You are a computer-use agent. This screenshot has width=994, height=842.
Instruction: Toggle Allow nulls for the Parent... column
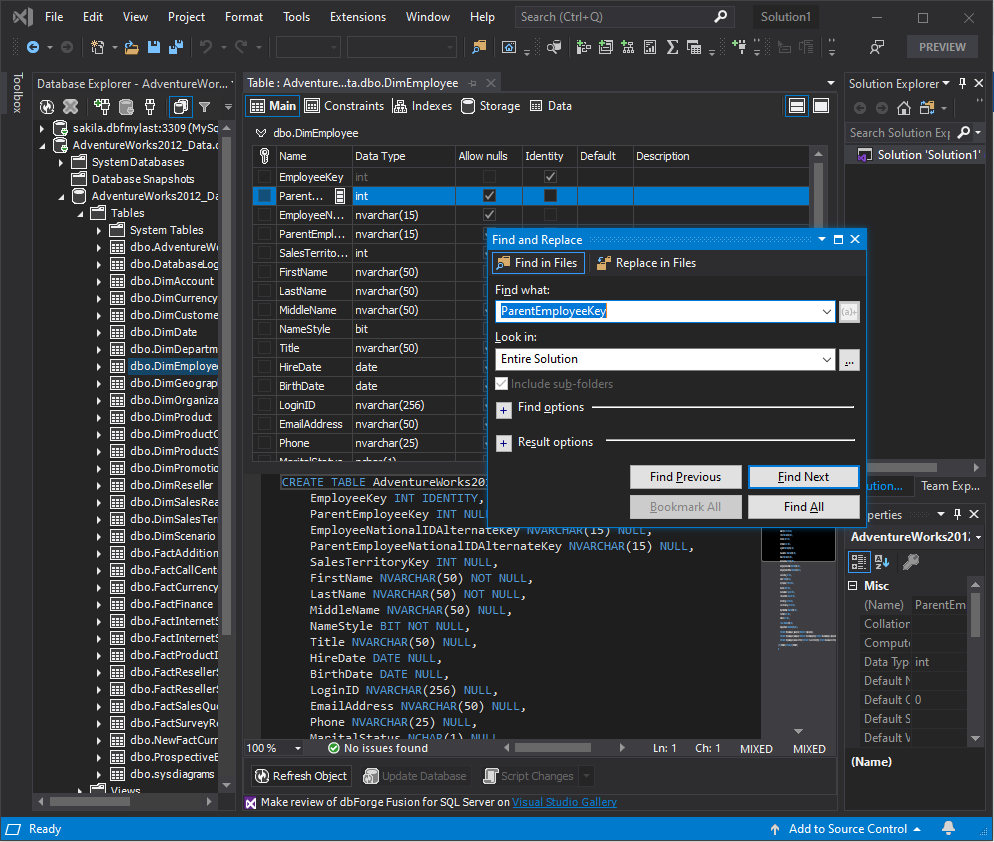pyautogui.click(x=489, y=196)
